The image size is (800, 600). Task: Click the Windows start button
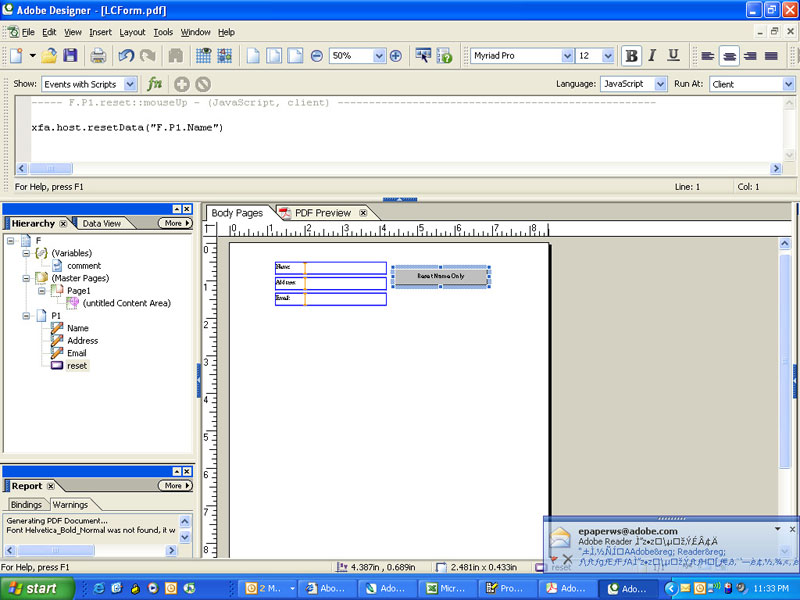click(x=36, y=588)
